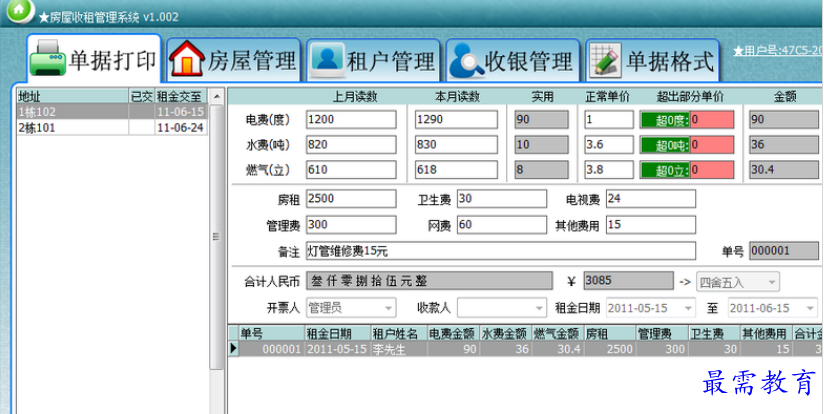The width and height of the screenshot is (824, 414).
Task: Click the person icon on 租户管理 tab
Action: [x=327, y=60]
